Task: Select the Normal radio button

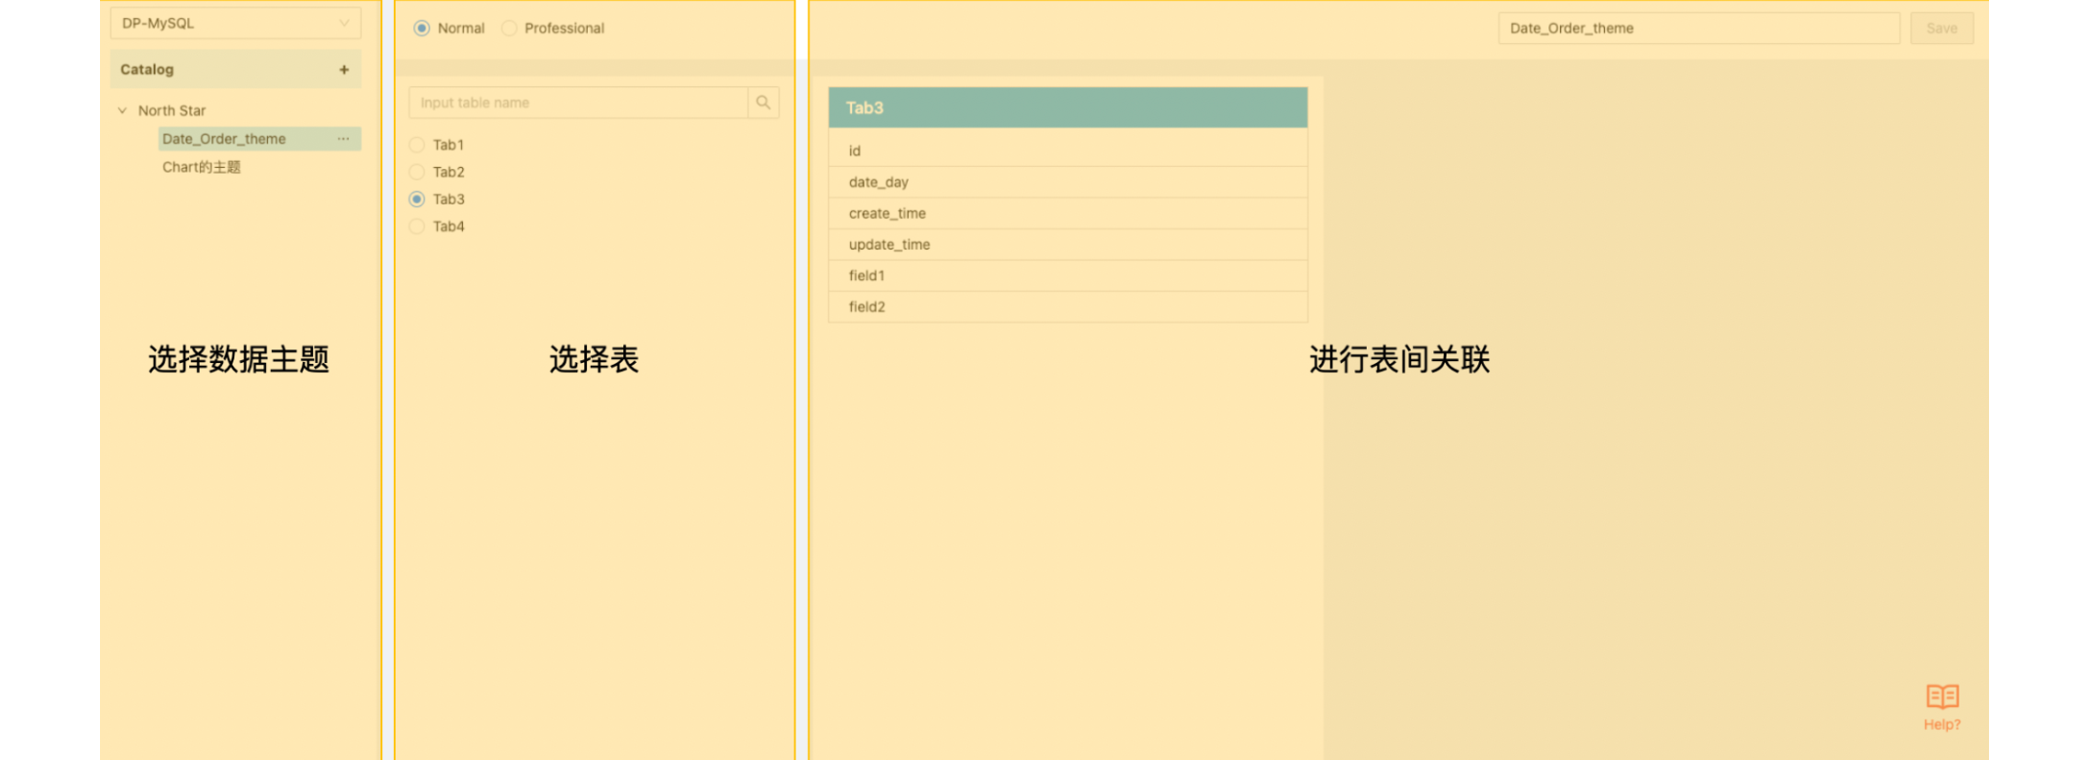Action: pyautogui.click(x=422, y=28)
